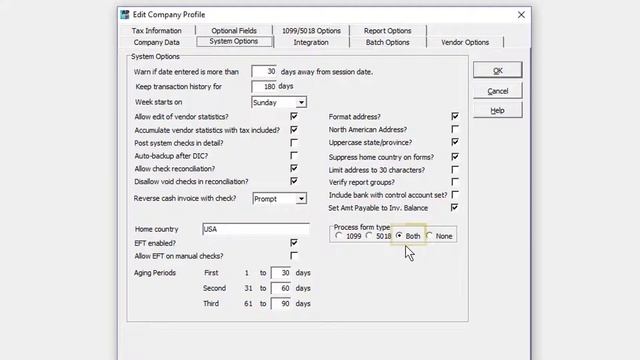
Task: Click the Cancel button
Action: click(498, 91)
